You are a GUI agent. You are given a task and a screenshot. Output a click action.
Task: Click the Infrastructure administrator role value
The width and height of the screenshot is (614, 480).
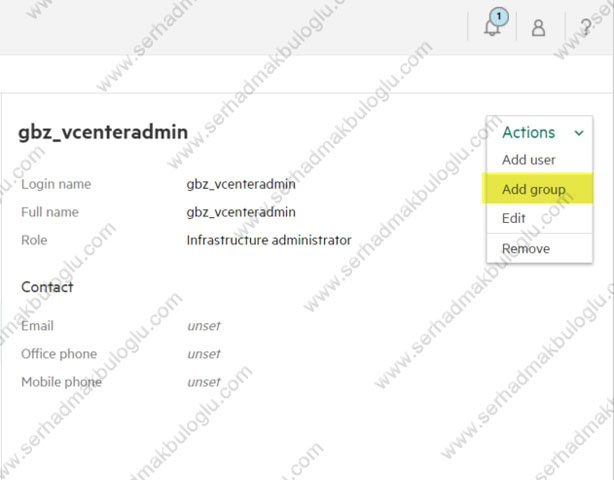point(269,240)
